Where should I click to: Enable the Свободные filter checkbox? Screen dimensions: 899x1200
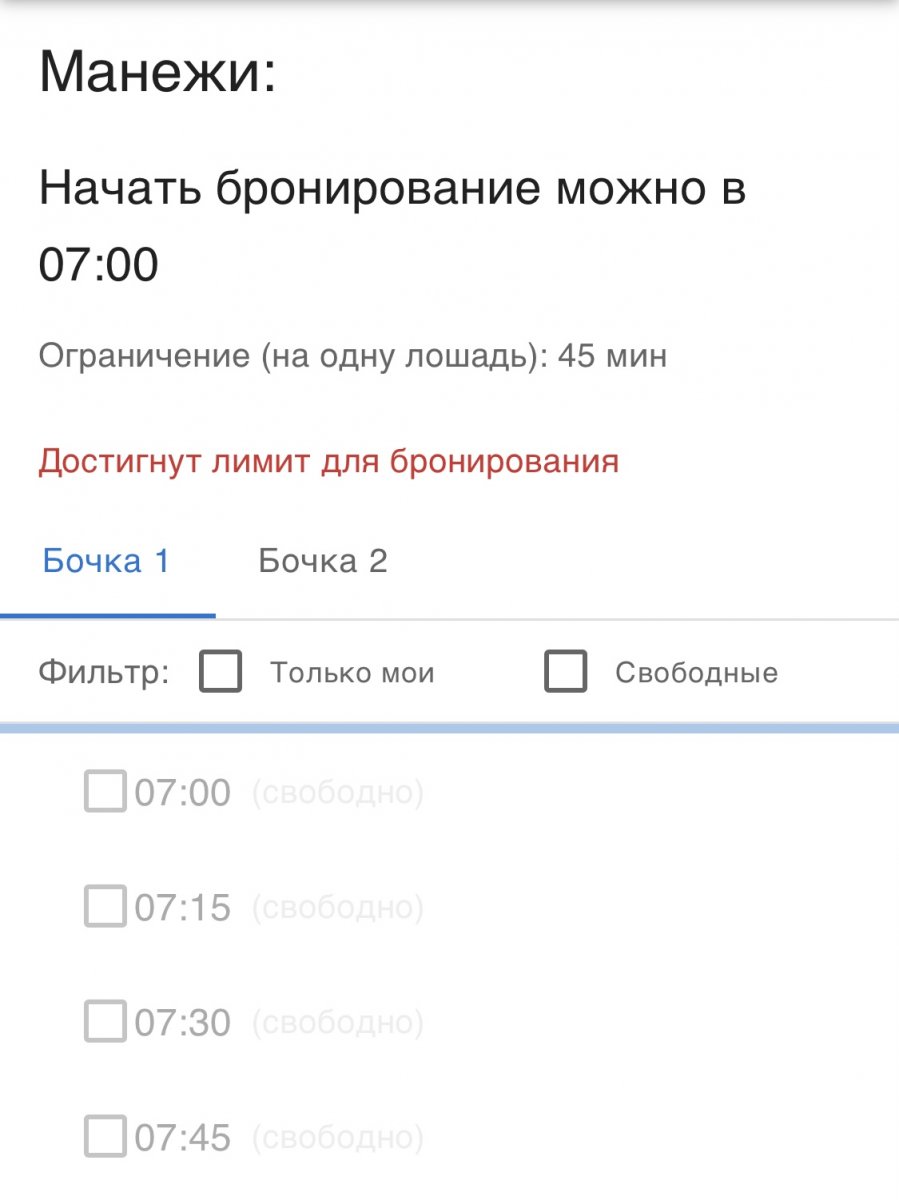pyautogui.click(x=565, y=672)
